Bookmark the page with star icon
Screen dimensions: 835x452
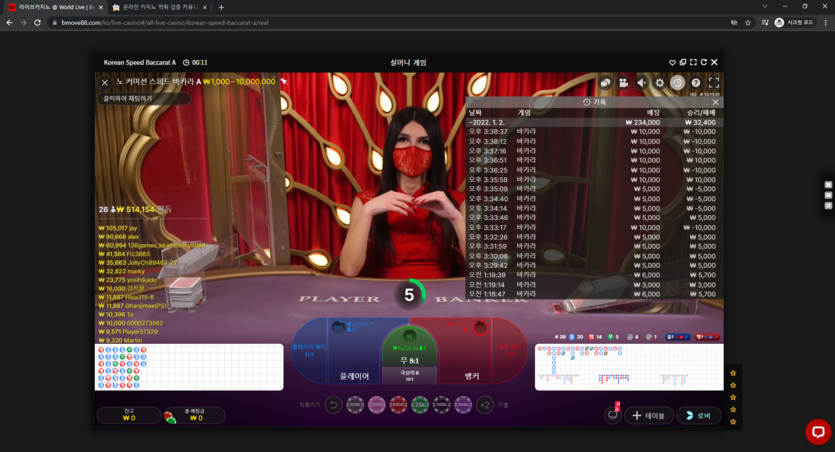748,22
